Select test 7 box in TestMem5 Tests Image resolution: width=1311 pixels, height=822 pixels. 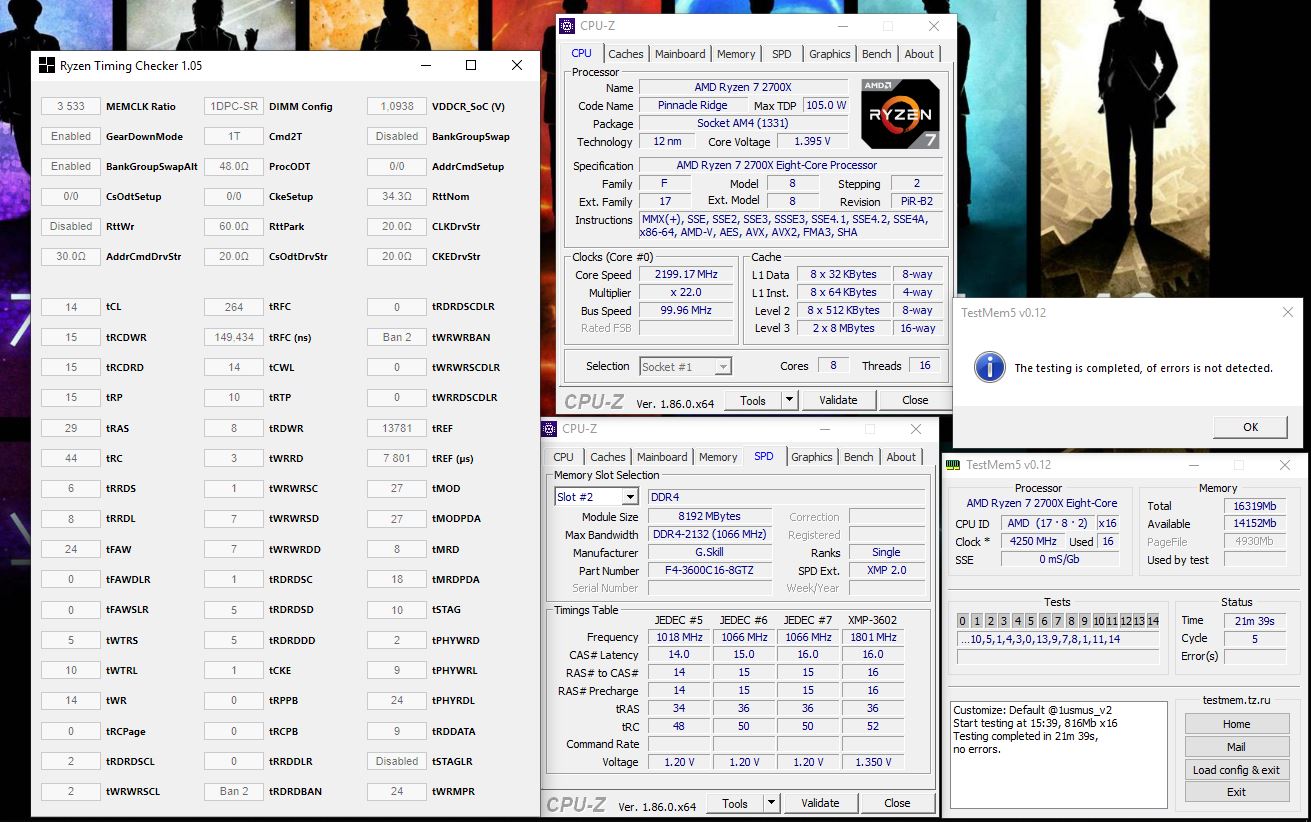point(1057,621)
